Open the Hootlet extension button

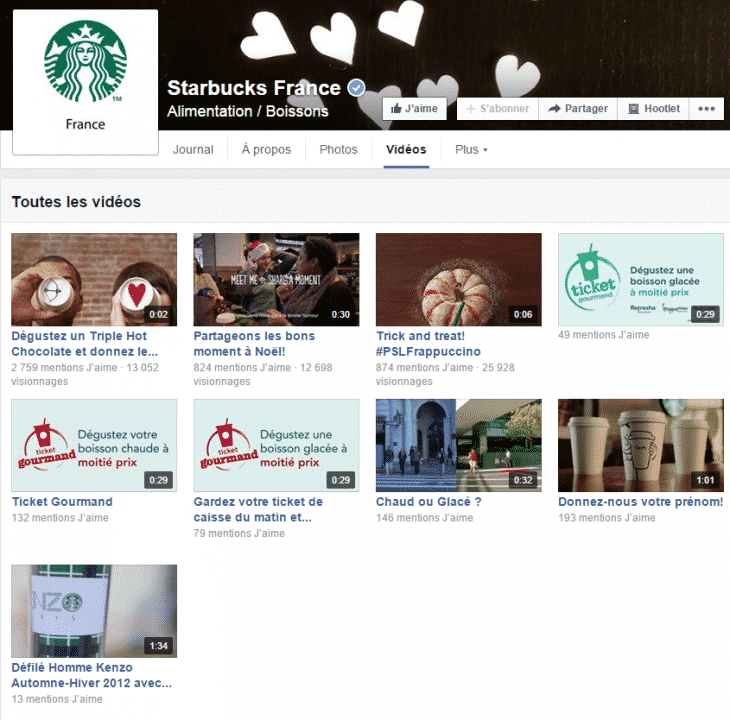[x=653, y=108]
